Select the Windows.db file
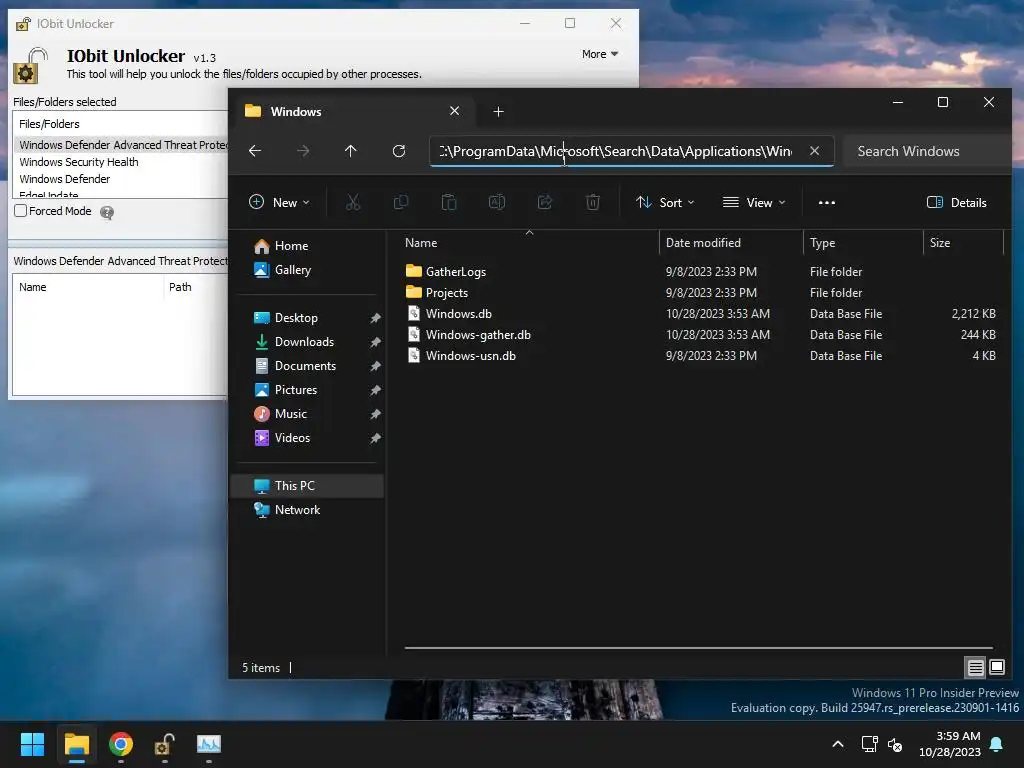The width and height of the screenshot is (1024, 768). click(x=458, y=313)
